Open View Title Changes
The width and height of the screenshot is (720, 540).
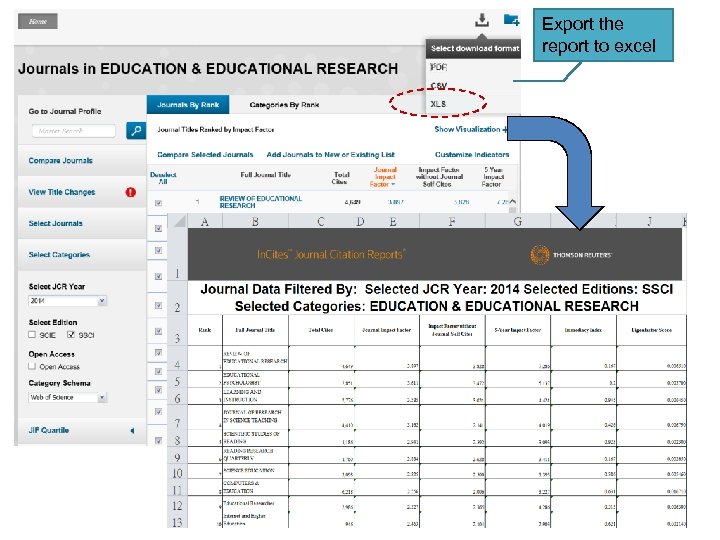tap(62, 192)
